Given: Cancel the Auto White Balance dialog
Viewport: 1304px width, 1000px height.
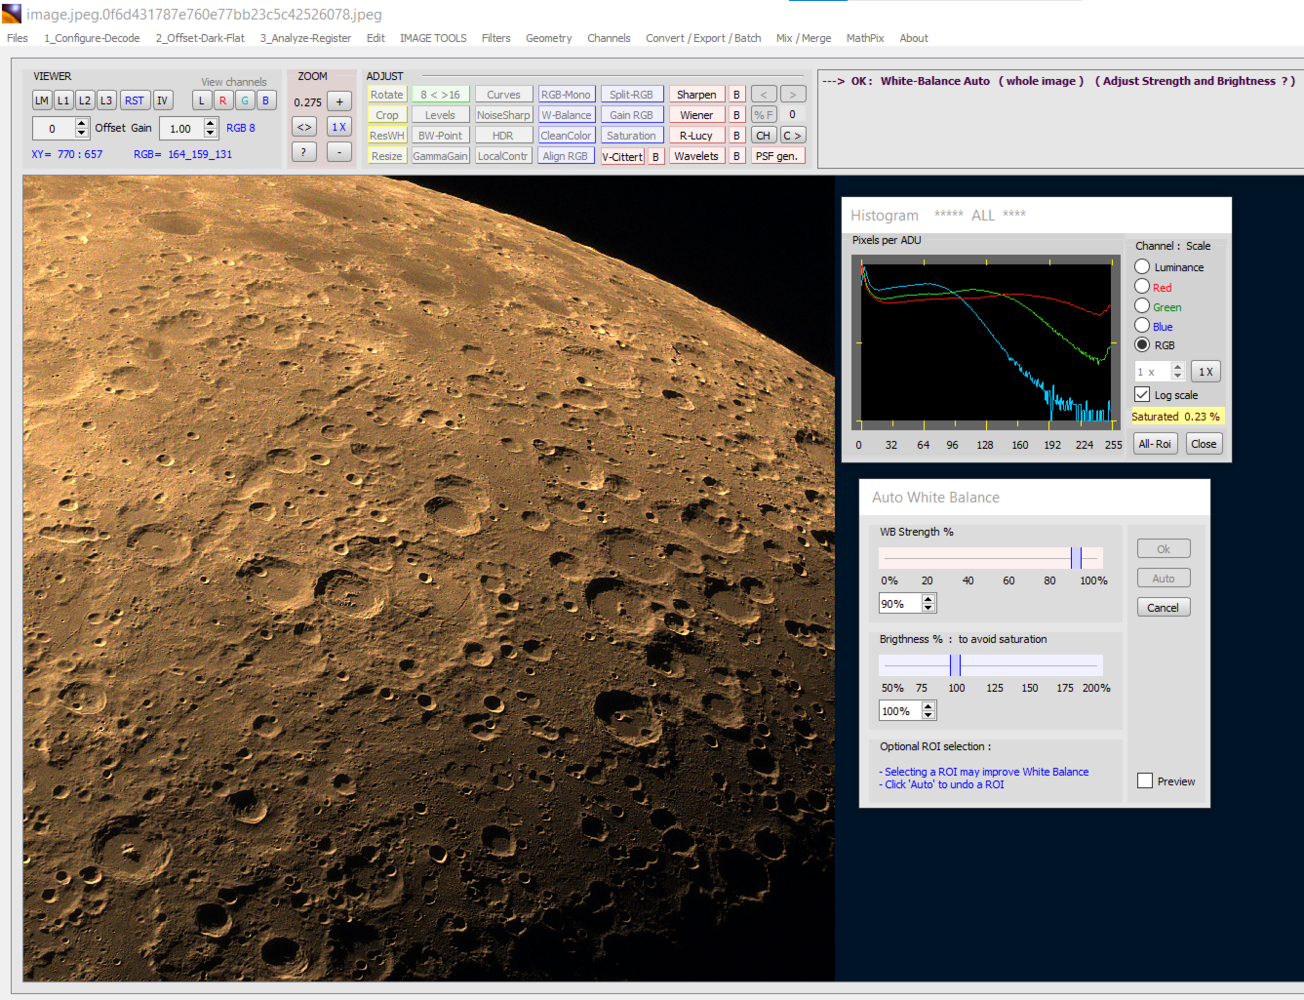Looking at the screenshot, I should click(x=1162, y=608).
